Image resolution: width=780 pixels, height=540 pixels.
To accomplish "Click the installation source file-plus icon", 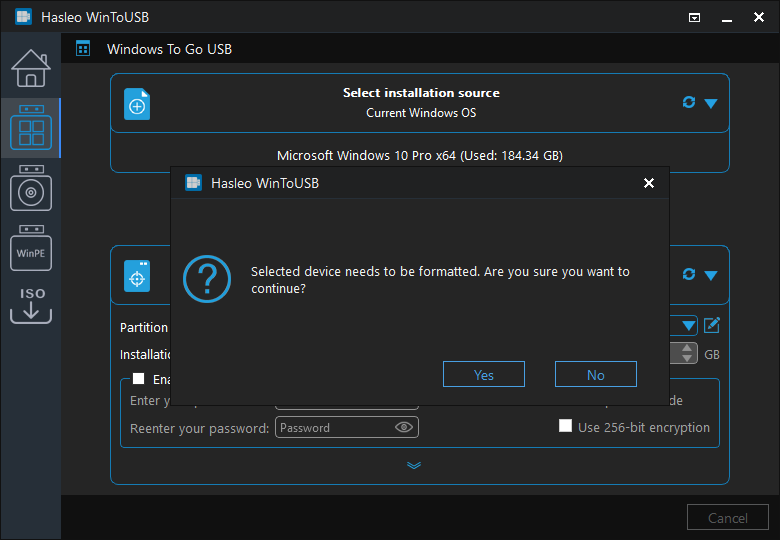I will click(137, 104).
